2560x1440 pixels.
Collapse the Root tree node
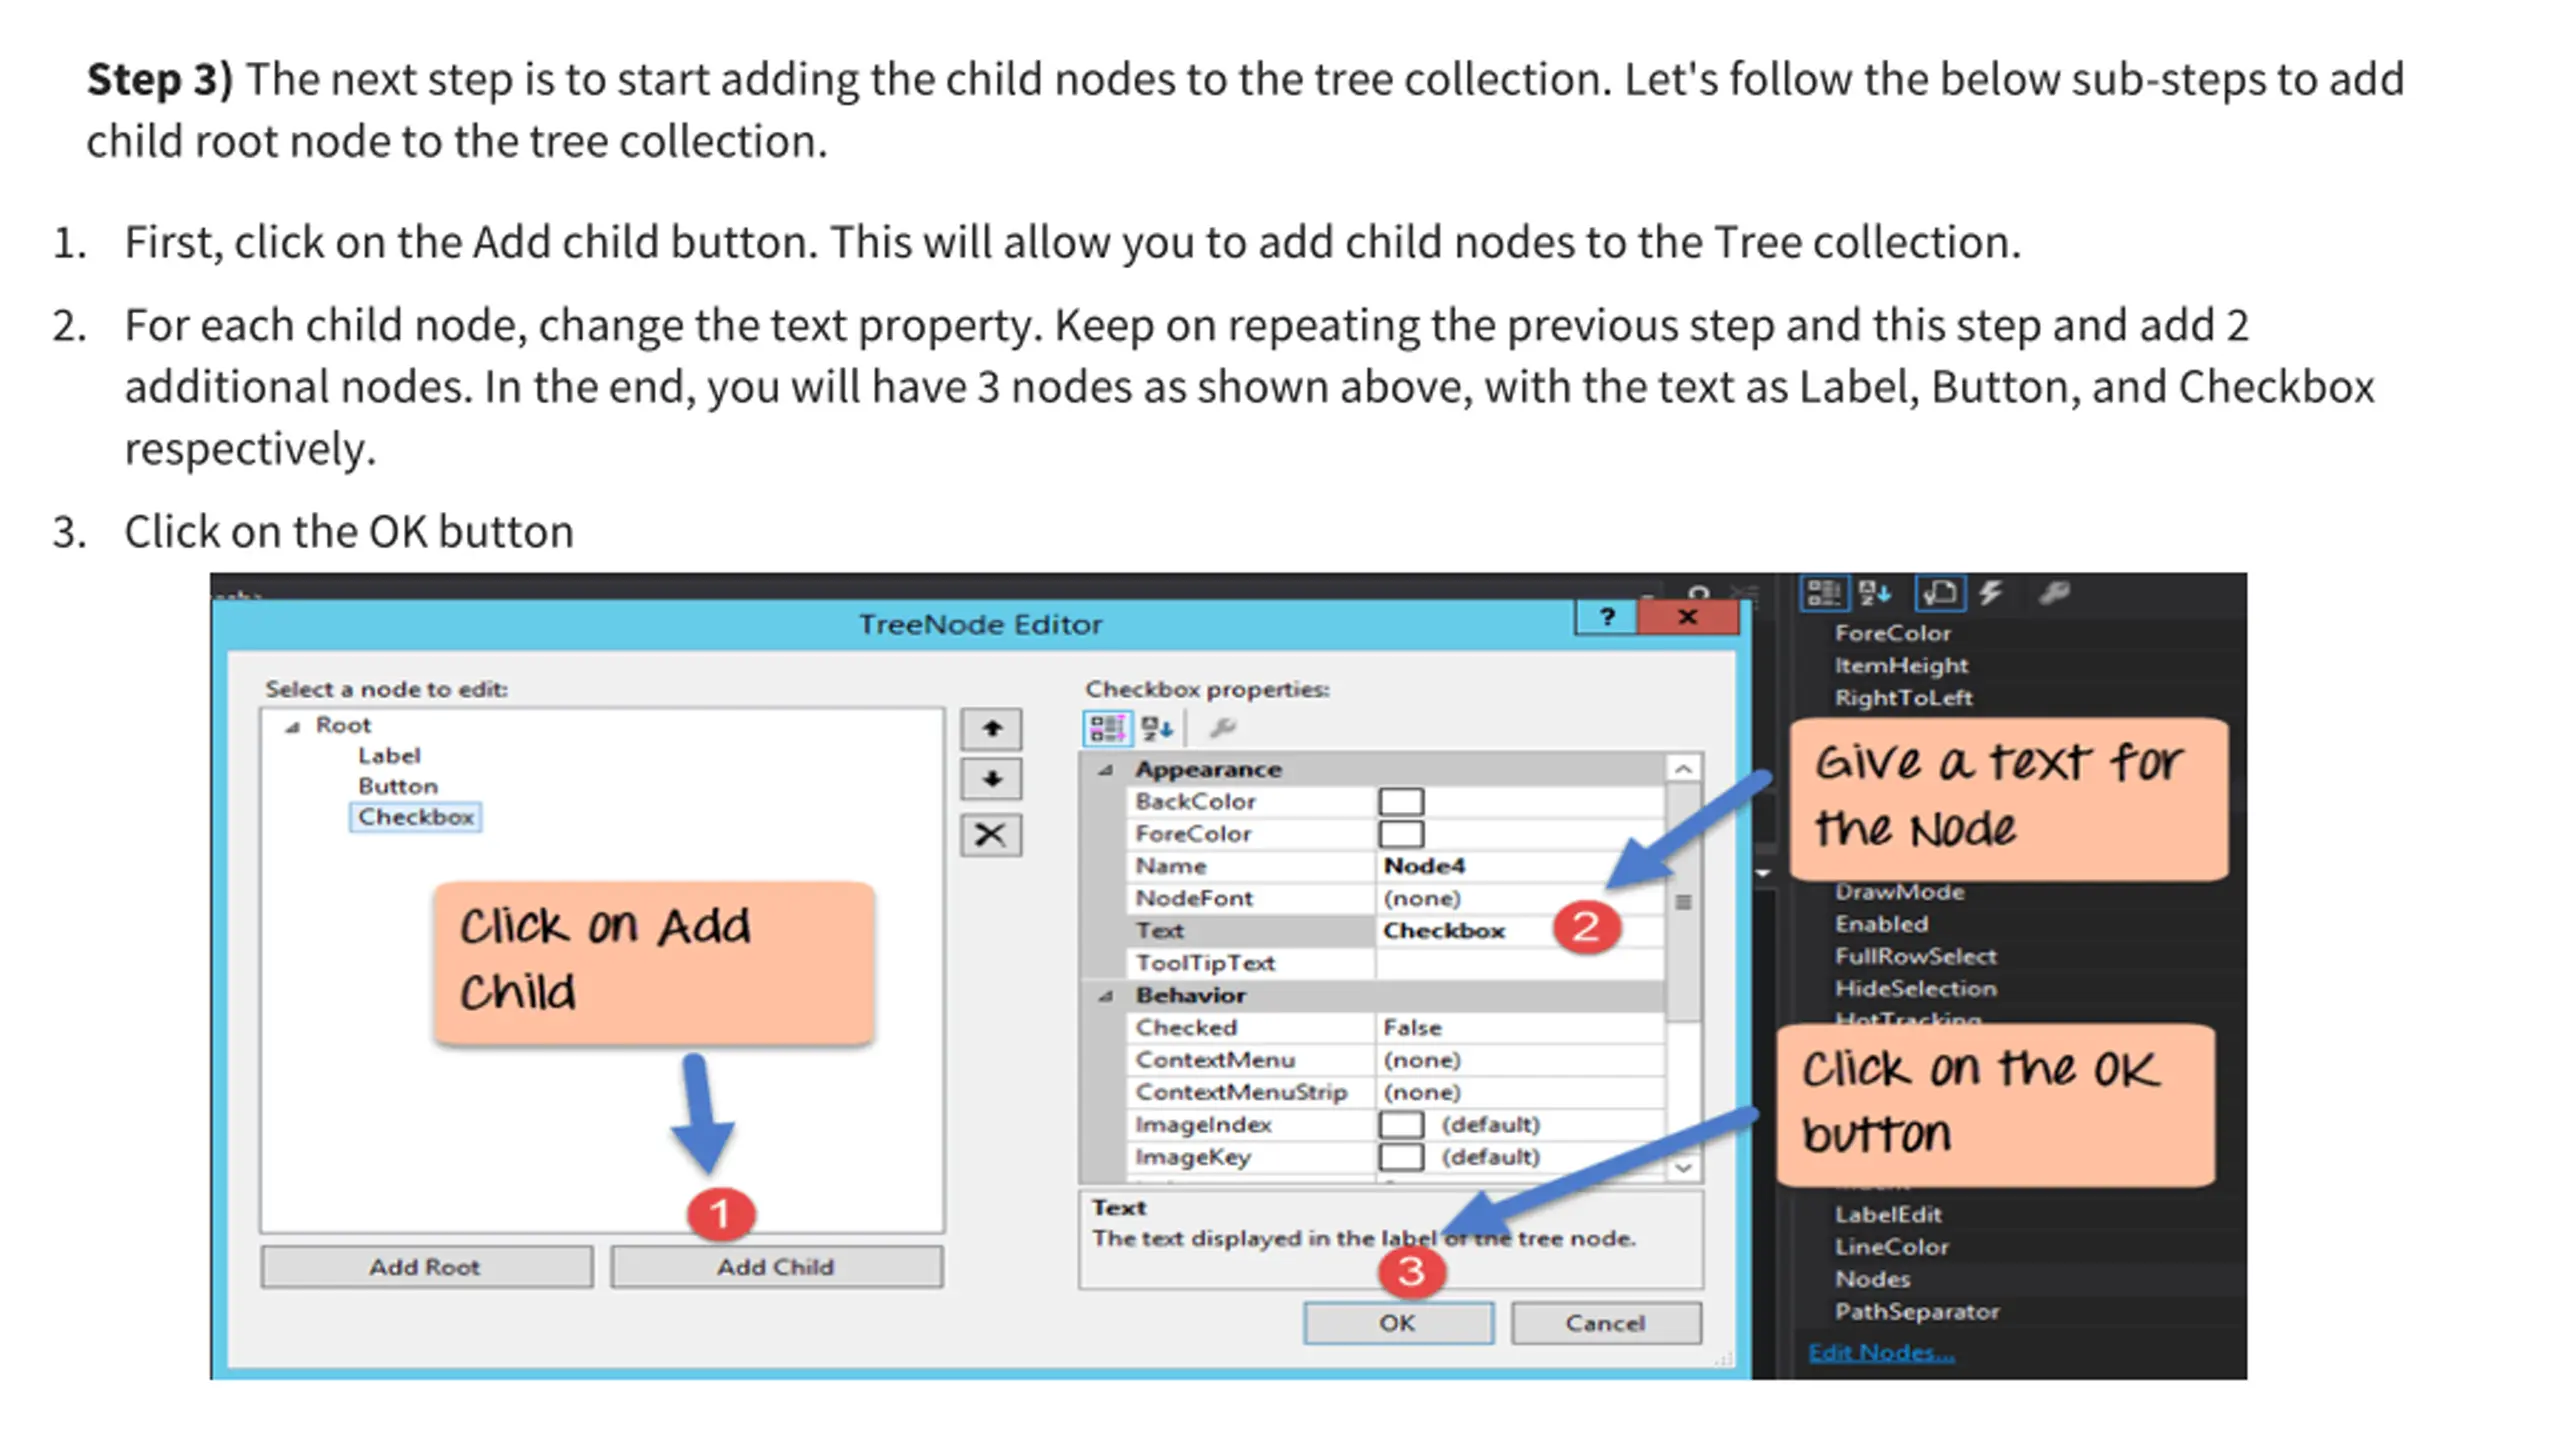coord(292,727)
